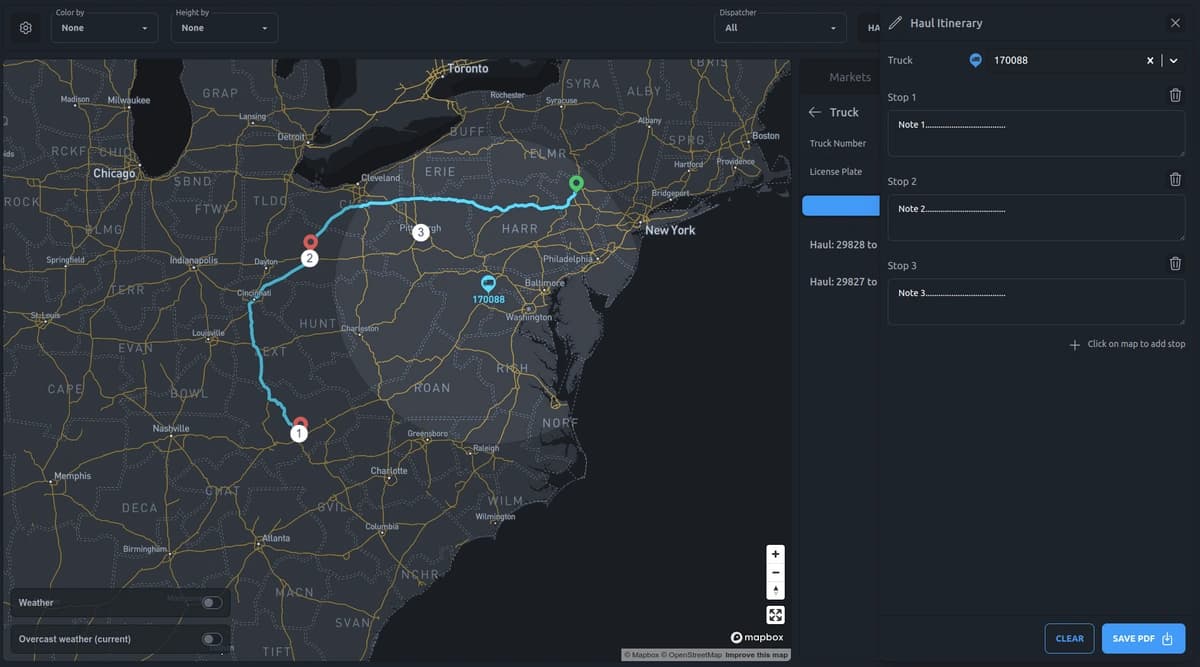This screenshot has width=1200, height=667.
Task: Open the settings gear icon
Action: (x=26, y=28)
